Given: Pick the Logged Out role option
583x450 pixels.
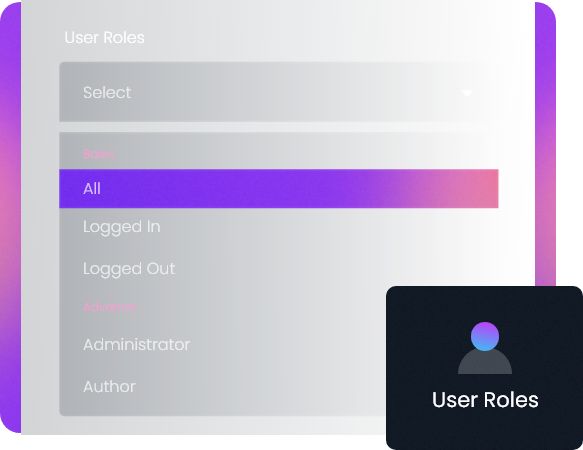Looking at the screenshot, I should point(129,269).
